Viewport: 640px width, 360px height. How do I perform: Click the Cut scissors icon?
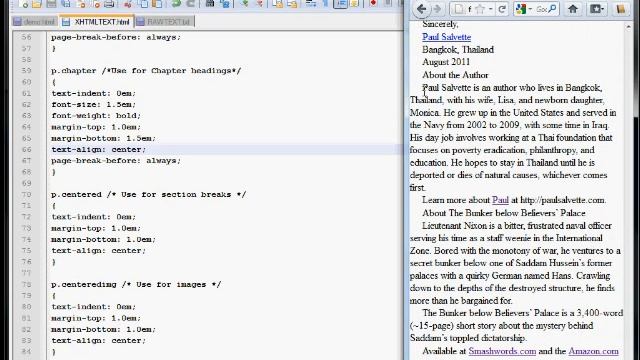[x=128, y=4]
